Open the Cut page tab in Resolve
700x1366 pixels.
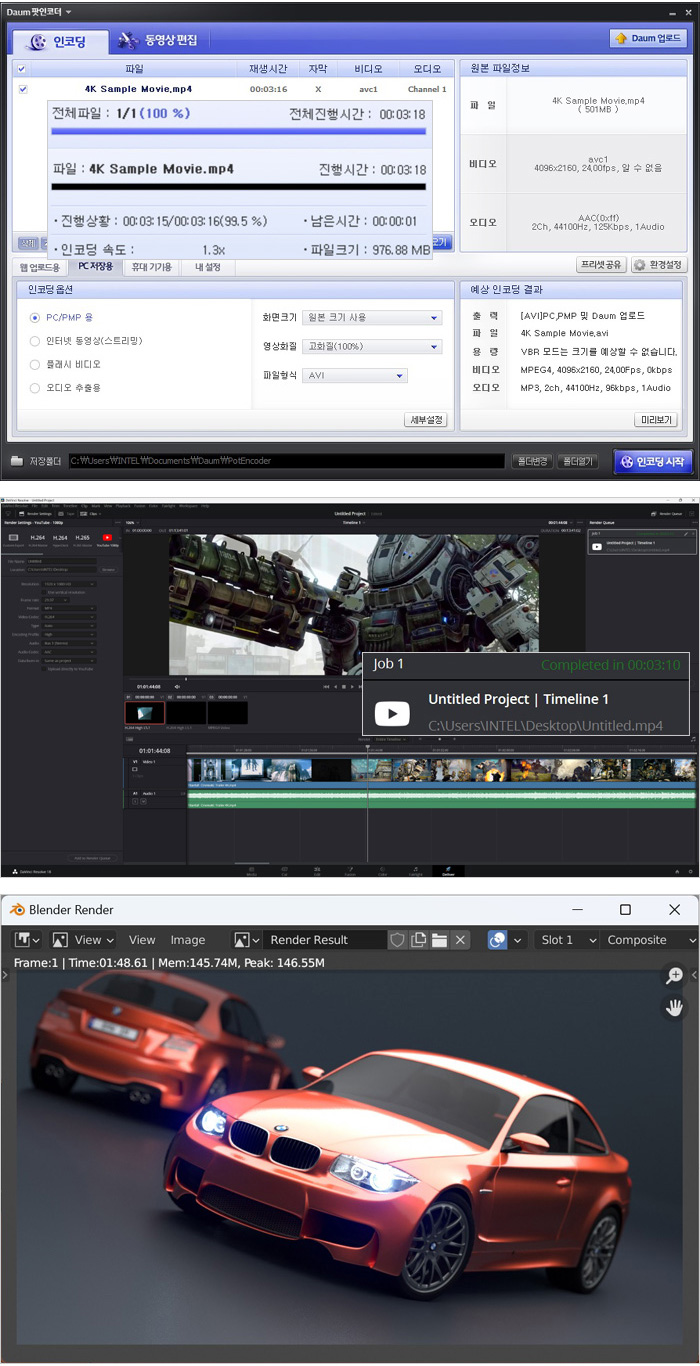pos(284,871)
